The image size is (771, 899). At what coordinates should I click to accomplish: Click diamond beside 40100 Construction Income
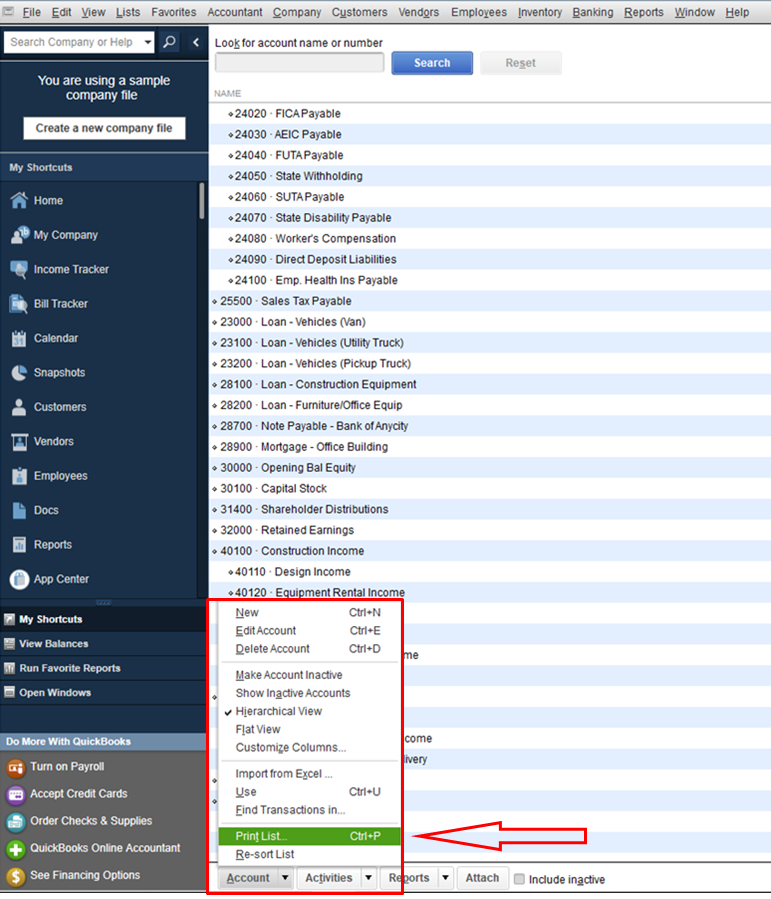pyautogui.click(x=215, y=552)
